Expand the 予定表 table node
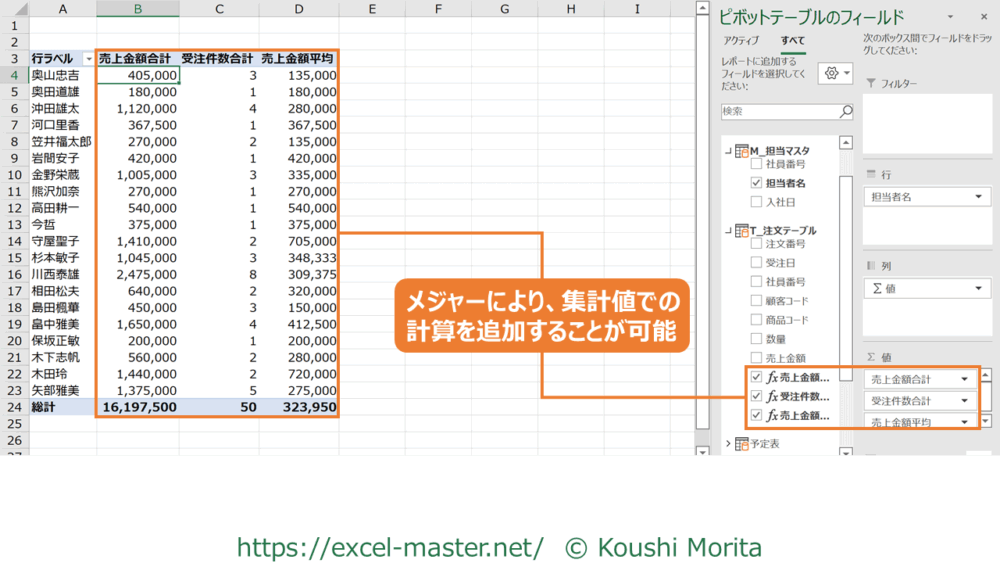Viewport: 1000px width, 563px height. (x=727, y=444)
